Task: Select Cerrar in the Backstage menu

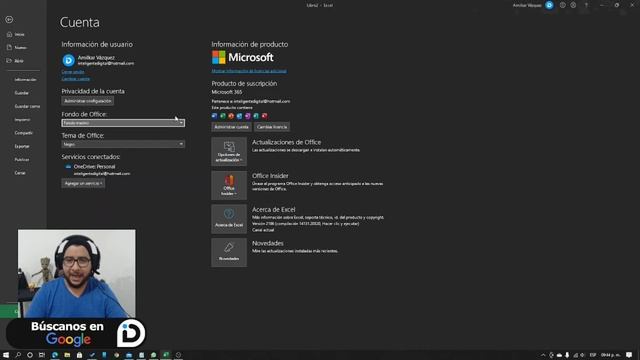Action: tap(20, 173)
